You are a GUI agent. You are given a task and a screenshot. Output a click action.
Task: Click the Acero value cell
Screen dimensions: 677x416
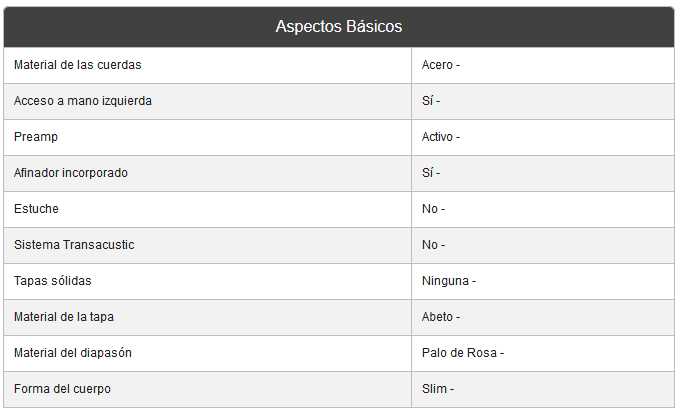[440, 65]
